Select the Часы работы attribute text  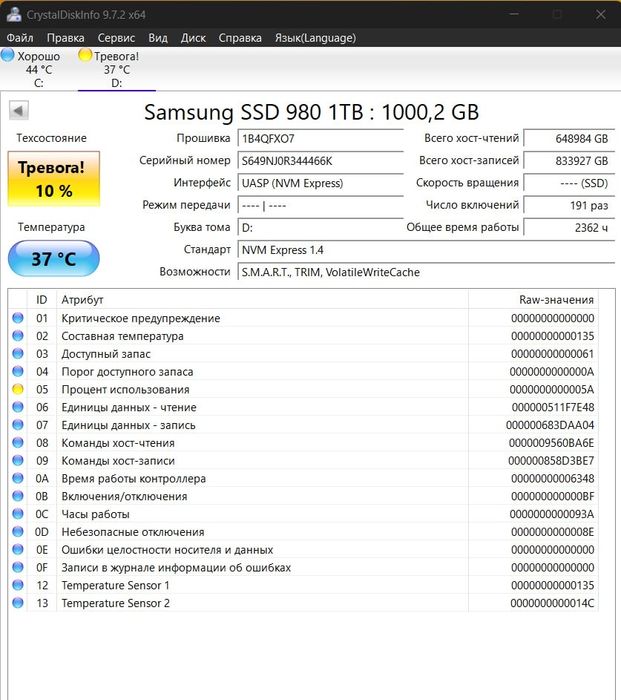pos(95,514)
